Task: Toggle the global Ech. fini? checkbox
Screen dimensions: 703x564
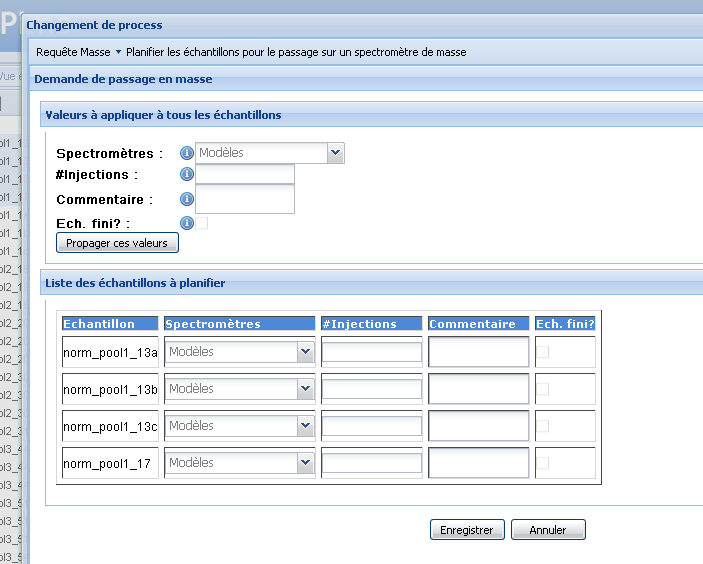Action: 202,223
